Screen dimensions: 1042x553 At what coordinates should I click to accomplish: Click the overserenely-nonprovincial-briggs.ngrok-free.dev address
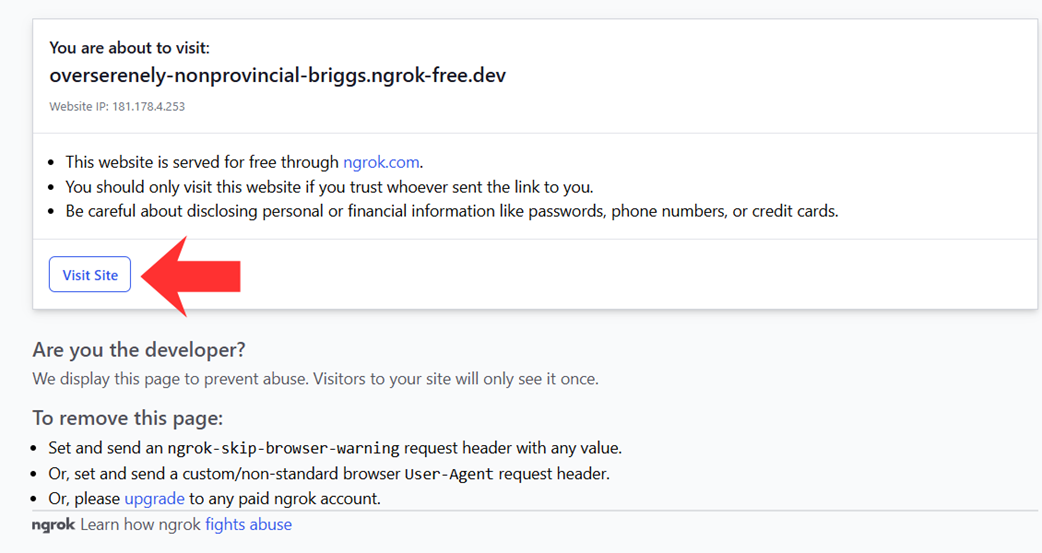pos(277,75)
